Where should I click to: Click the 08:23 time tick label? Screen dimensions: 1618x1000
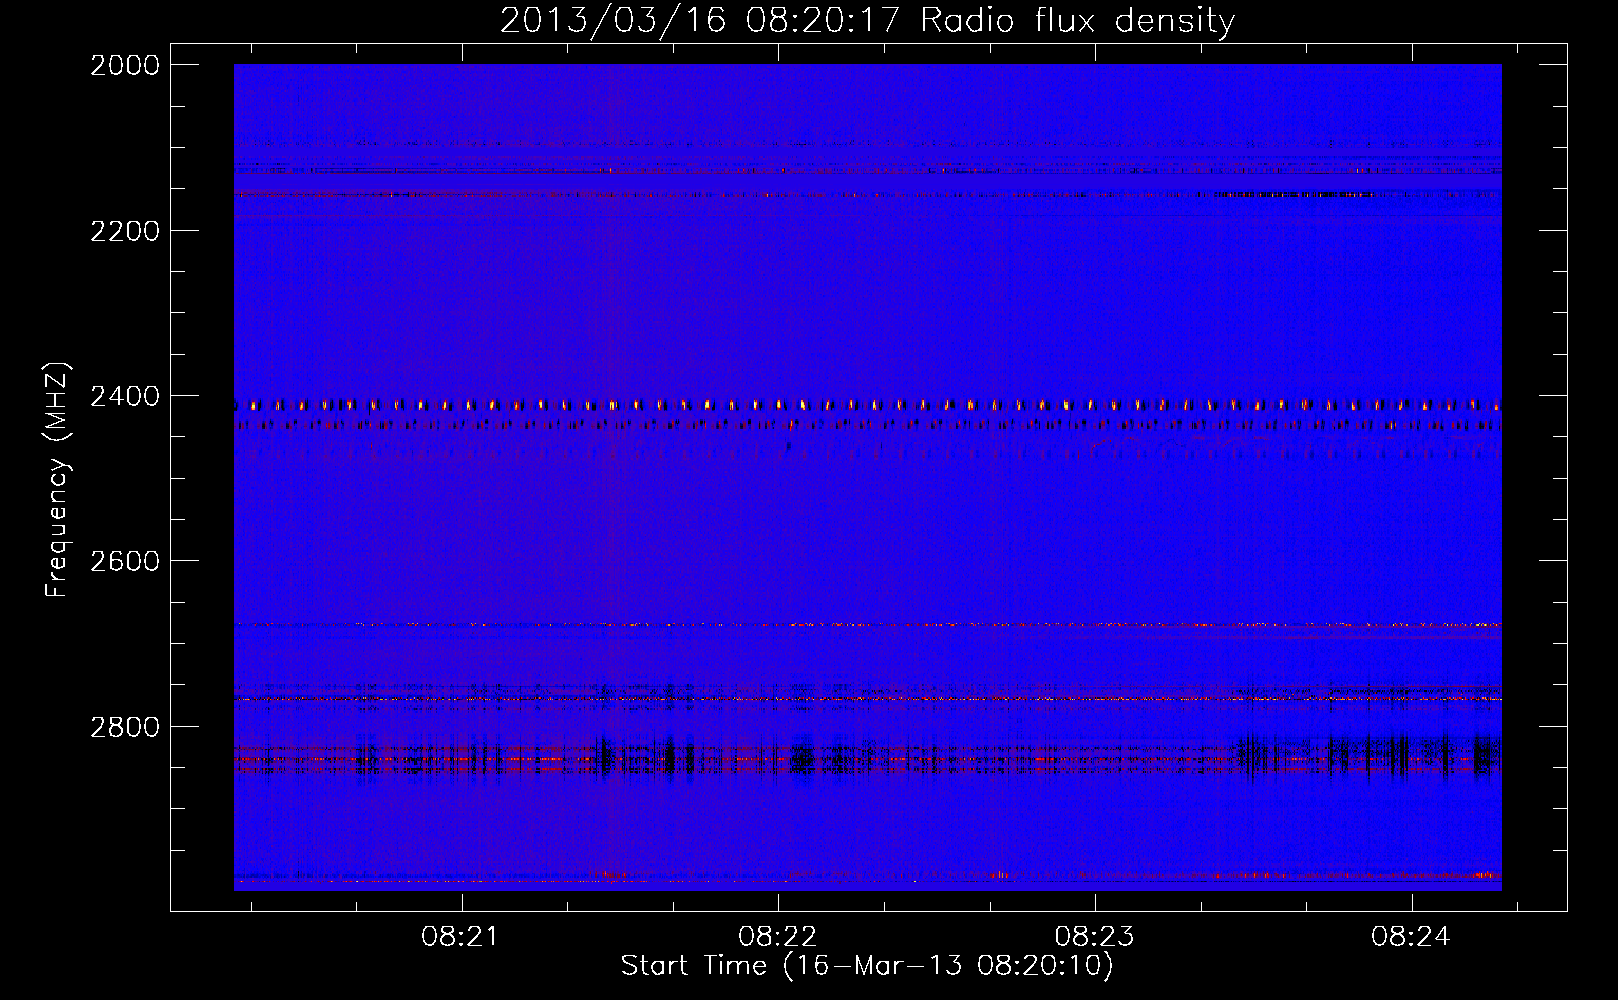coord(1094,937)
